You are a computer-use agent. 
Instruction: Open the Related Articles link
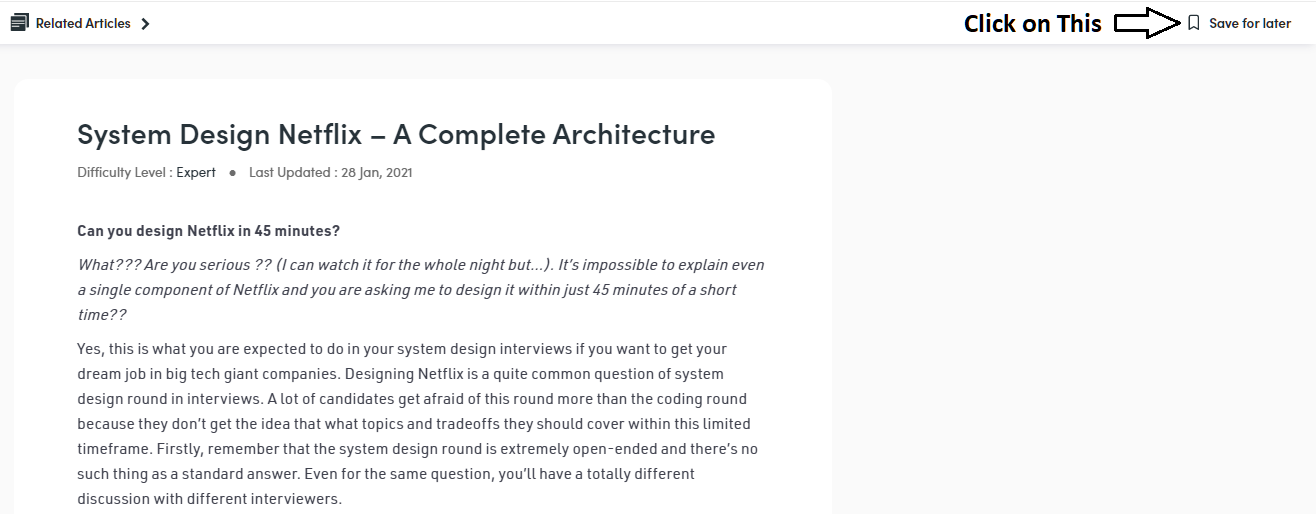click(83, 23)
